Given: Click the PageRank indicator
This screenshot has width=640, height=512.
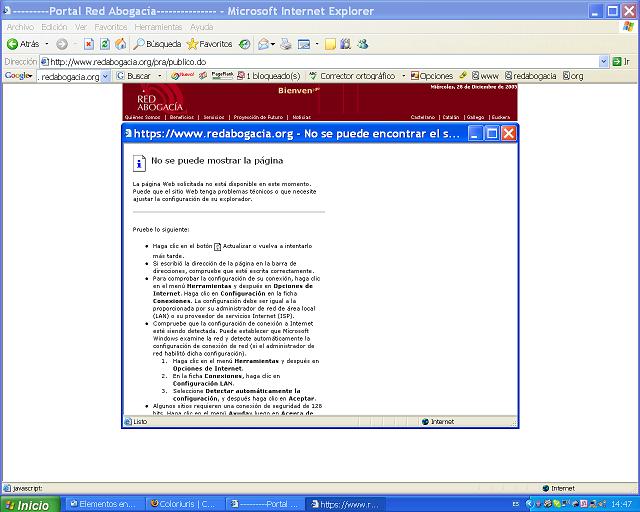Looking at the screenshot, I should [222, 76].
